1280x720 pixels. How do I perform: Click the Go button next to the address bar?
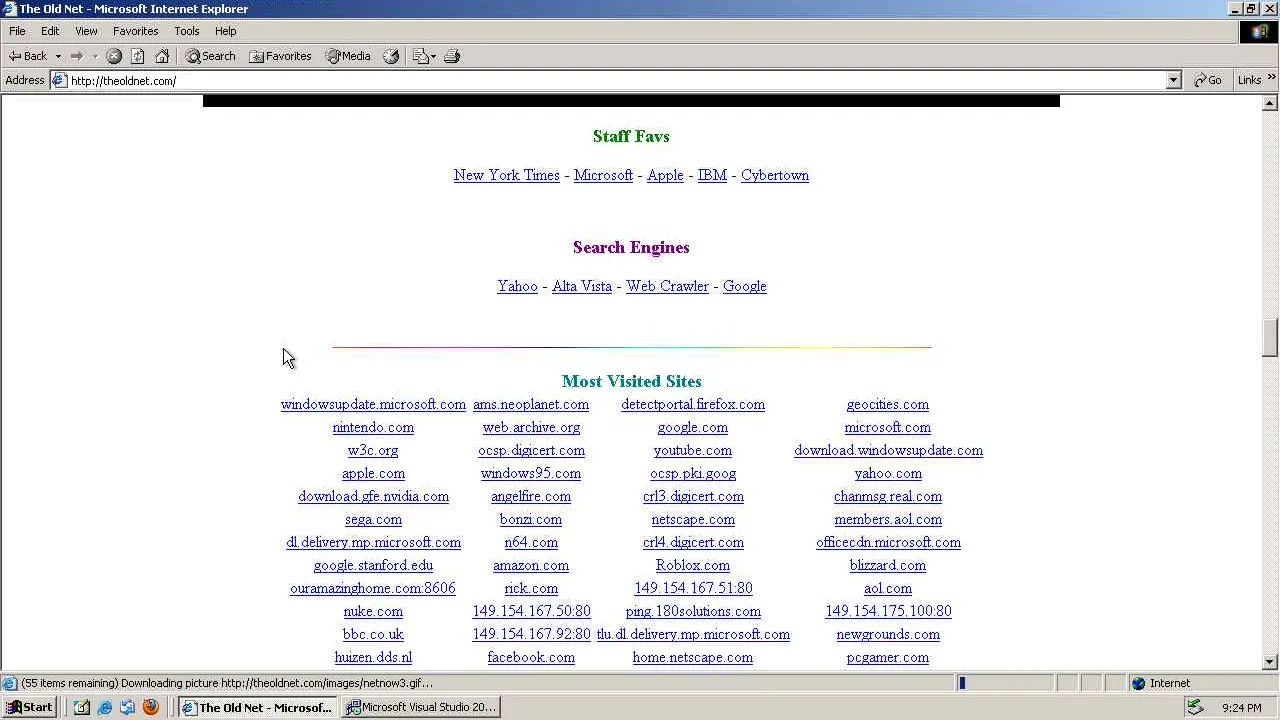pos(1208,80)
